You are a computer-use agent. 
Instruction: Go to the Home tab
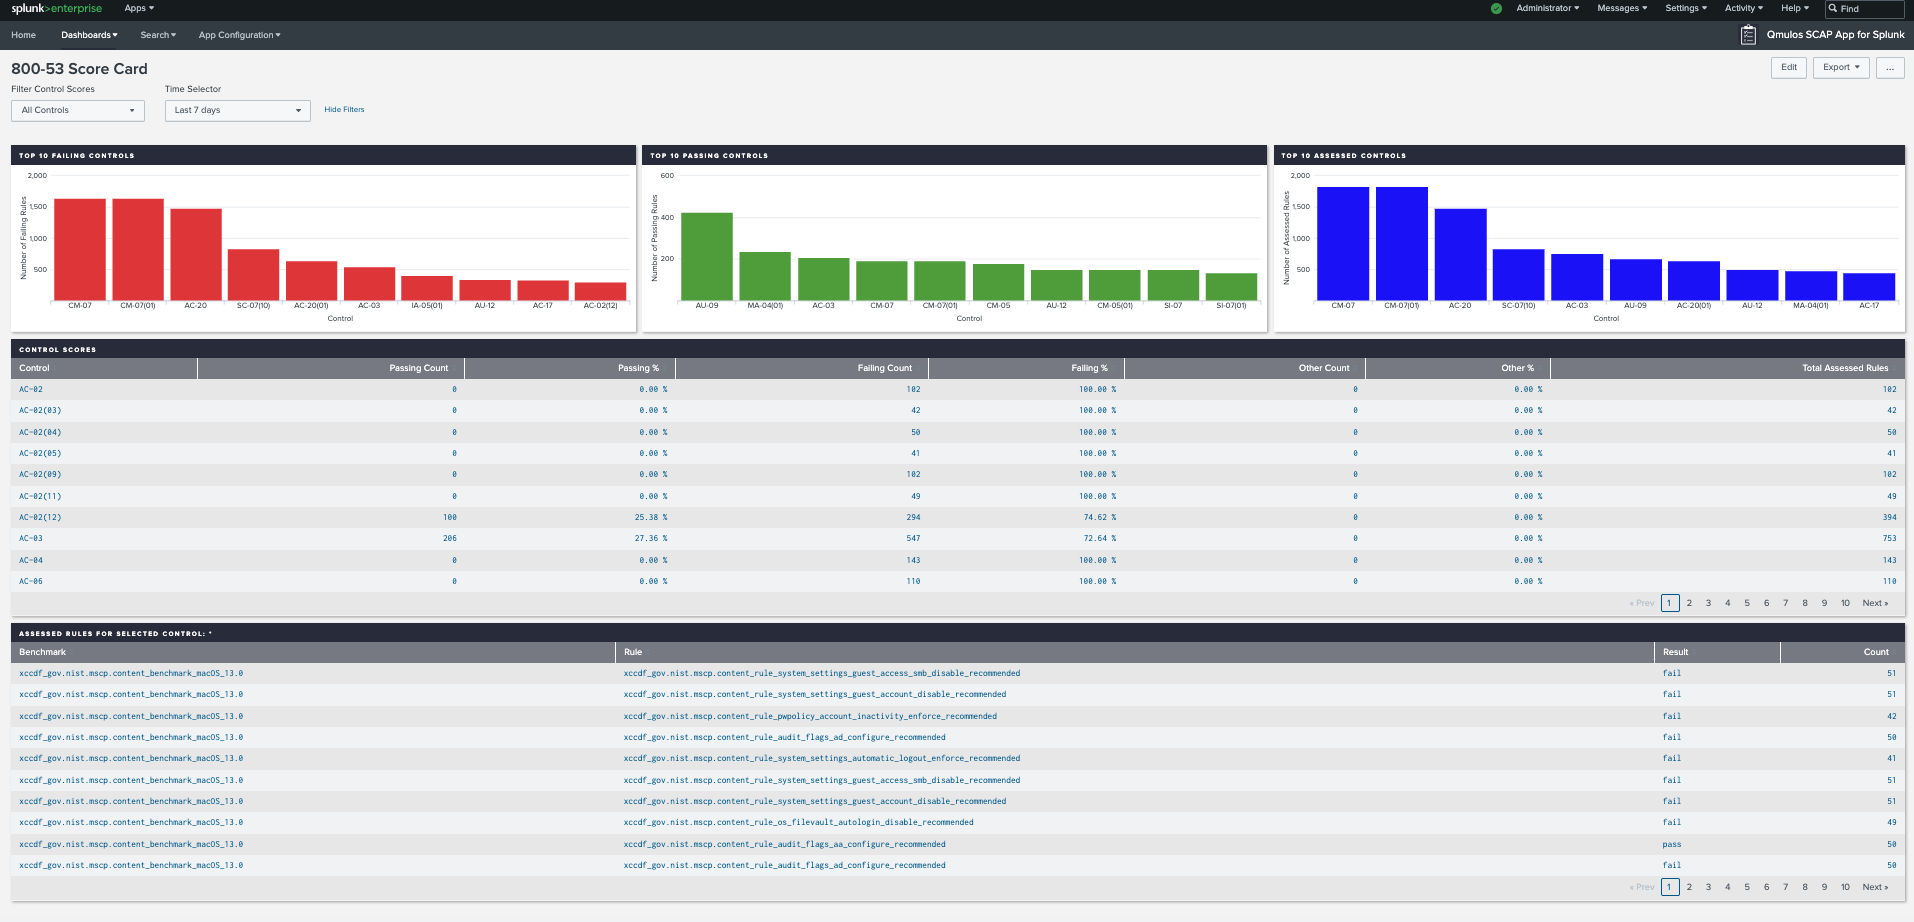pos(24,35)
